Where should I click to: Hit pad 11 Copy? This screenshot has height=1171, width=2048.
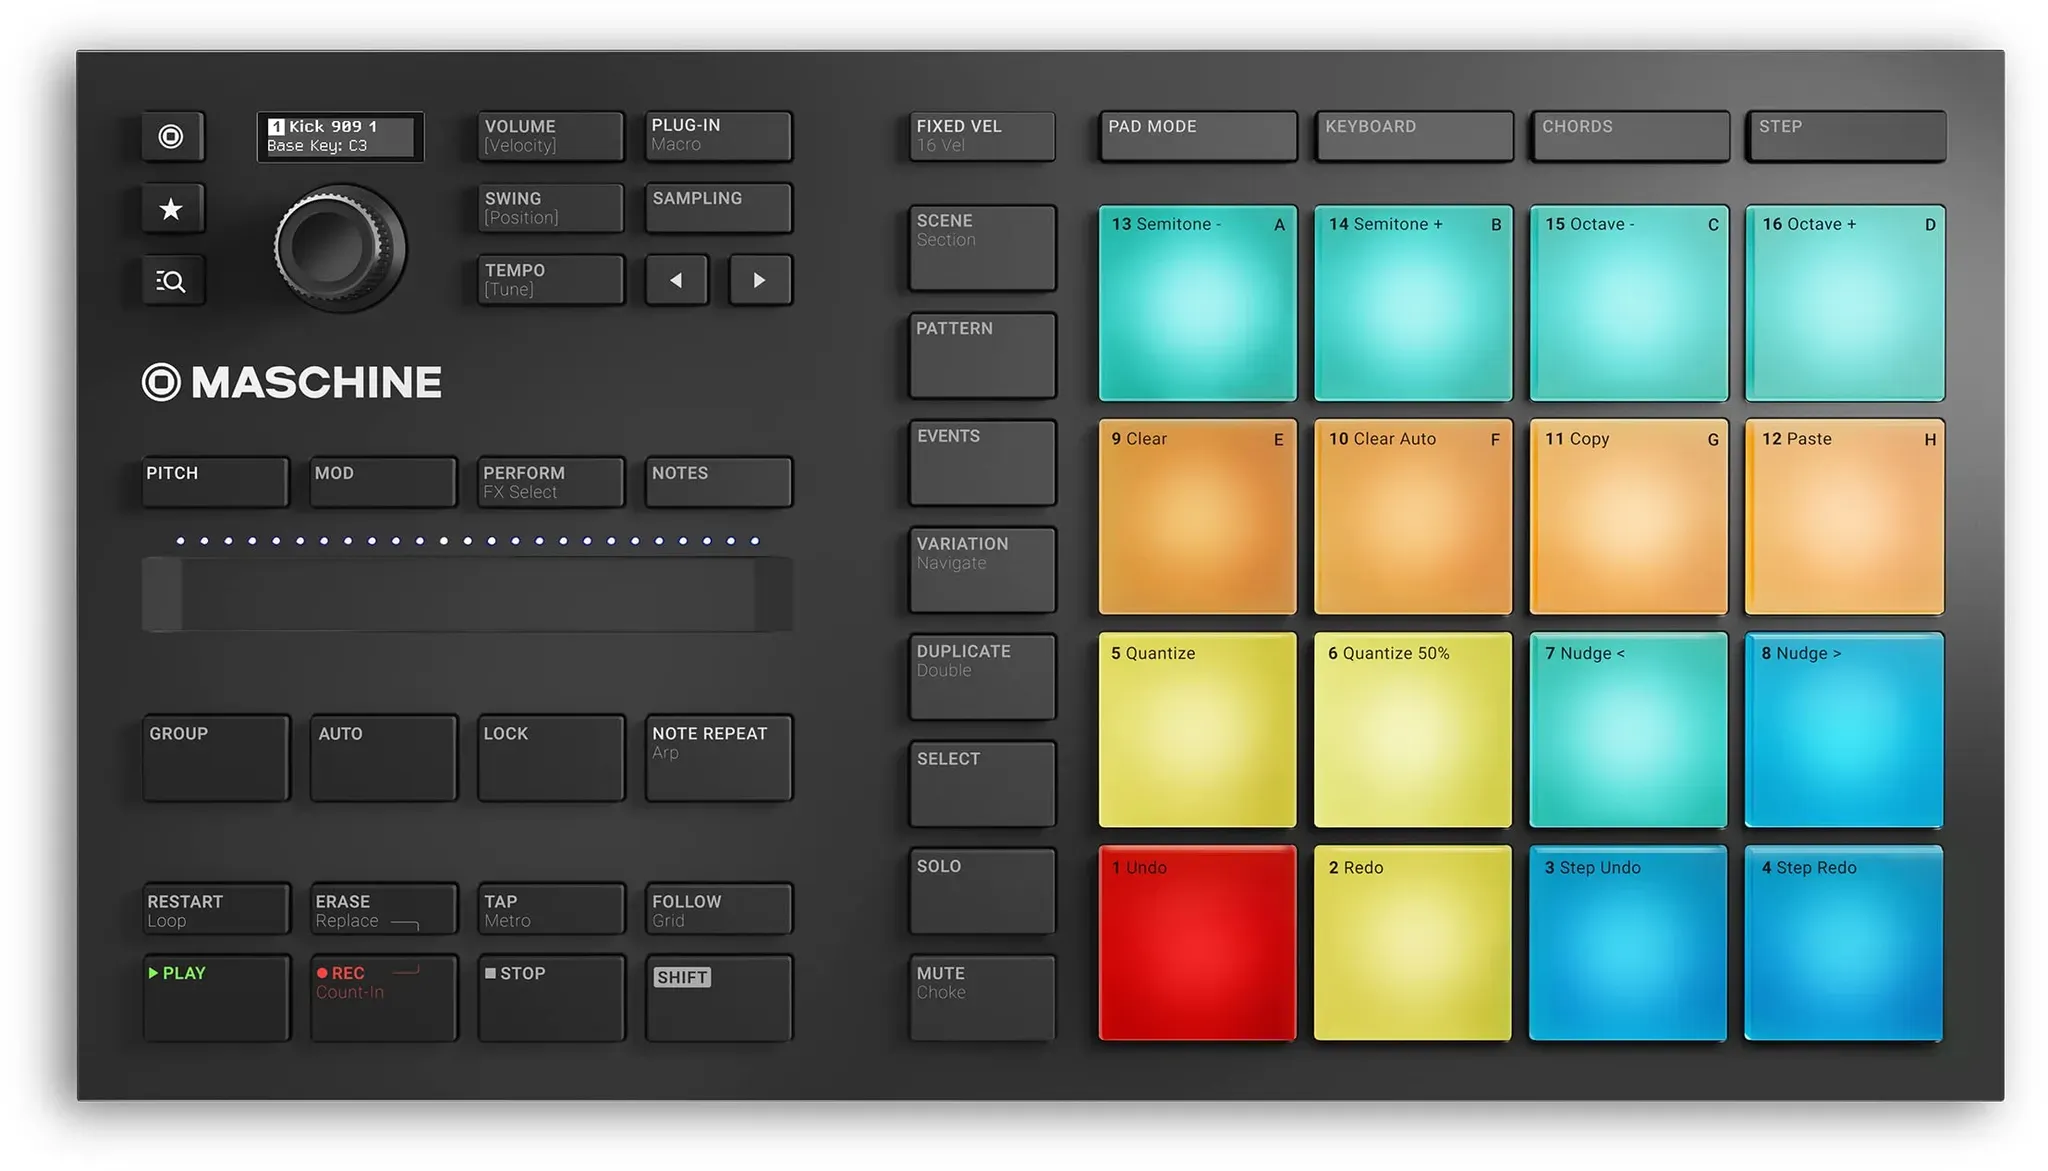coord(1629,517)
